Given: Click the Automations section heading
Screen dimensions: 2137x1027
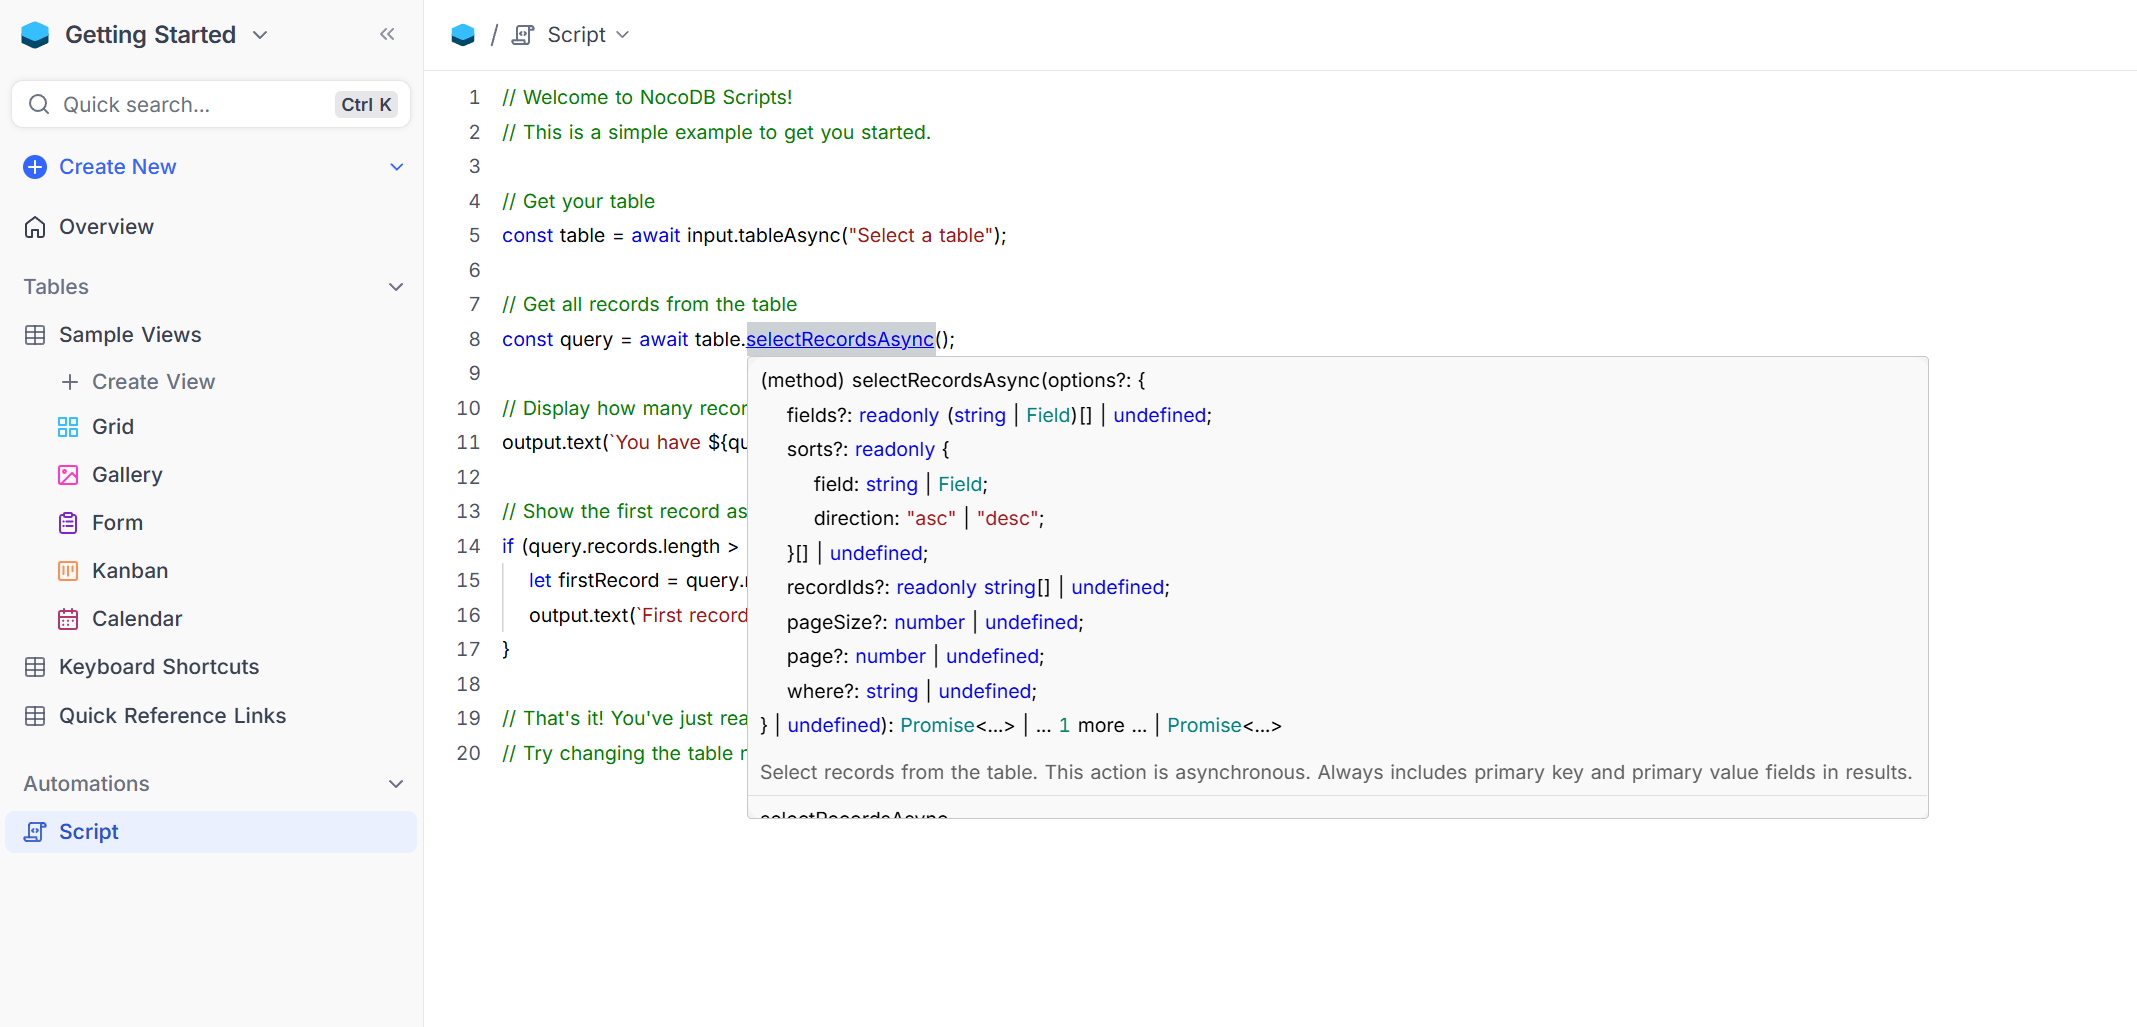Looking at the screenshot, I should 86,784.
